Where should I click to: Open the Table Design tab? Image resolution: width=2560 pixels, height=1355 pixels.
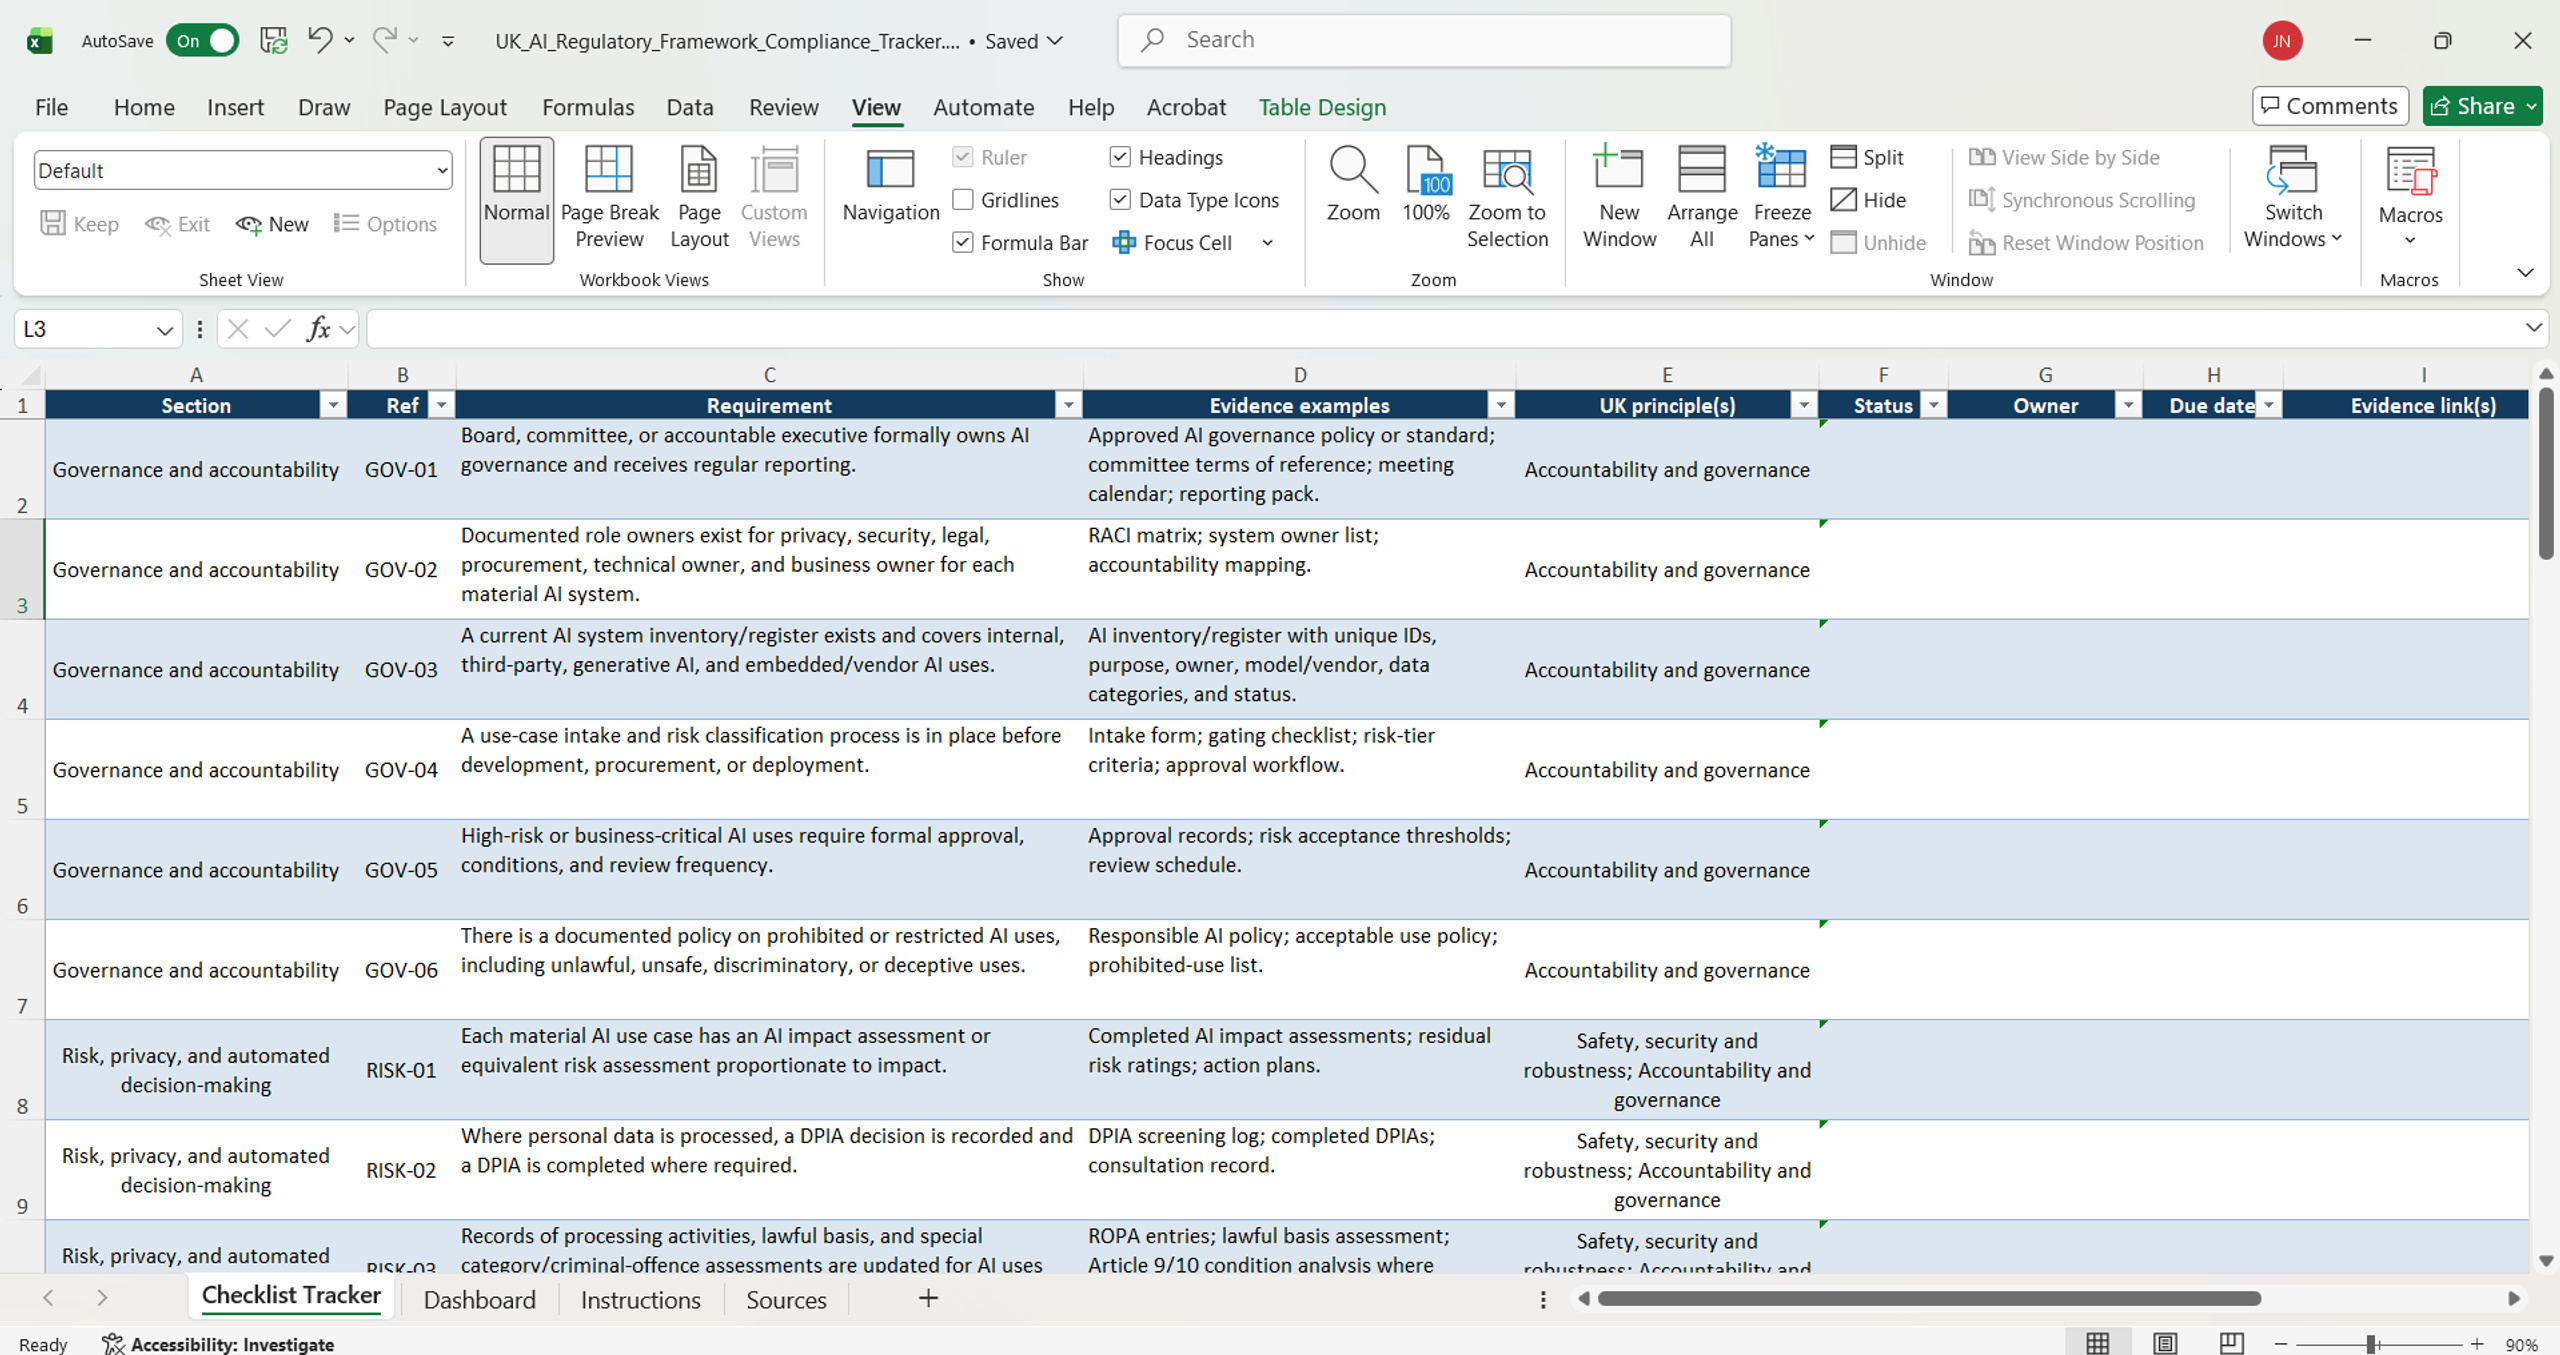pos(1322,107)
